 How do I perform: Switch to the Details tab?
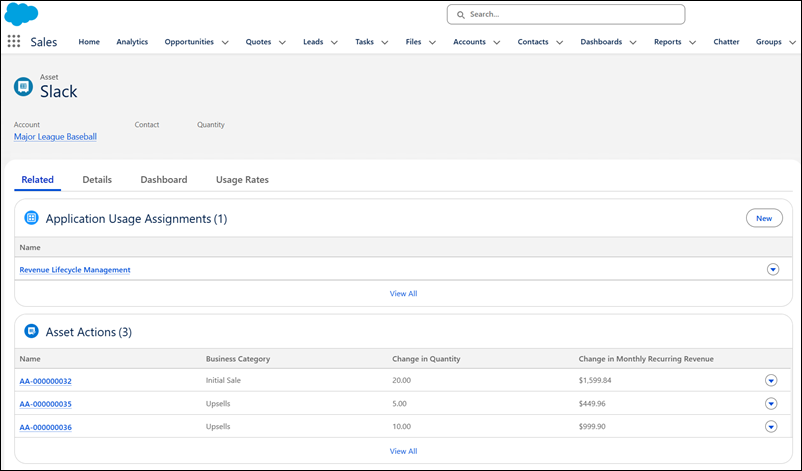[x=97, y=180]
